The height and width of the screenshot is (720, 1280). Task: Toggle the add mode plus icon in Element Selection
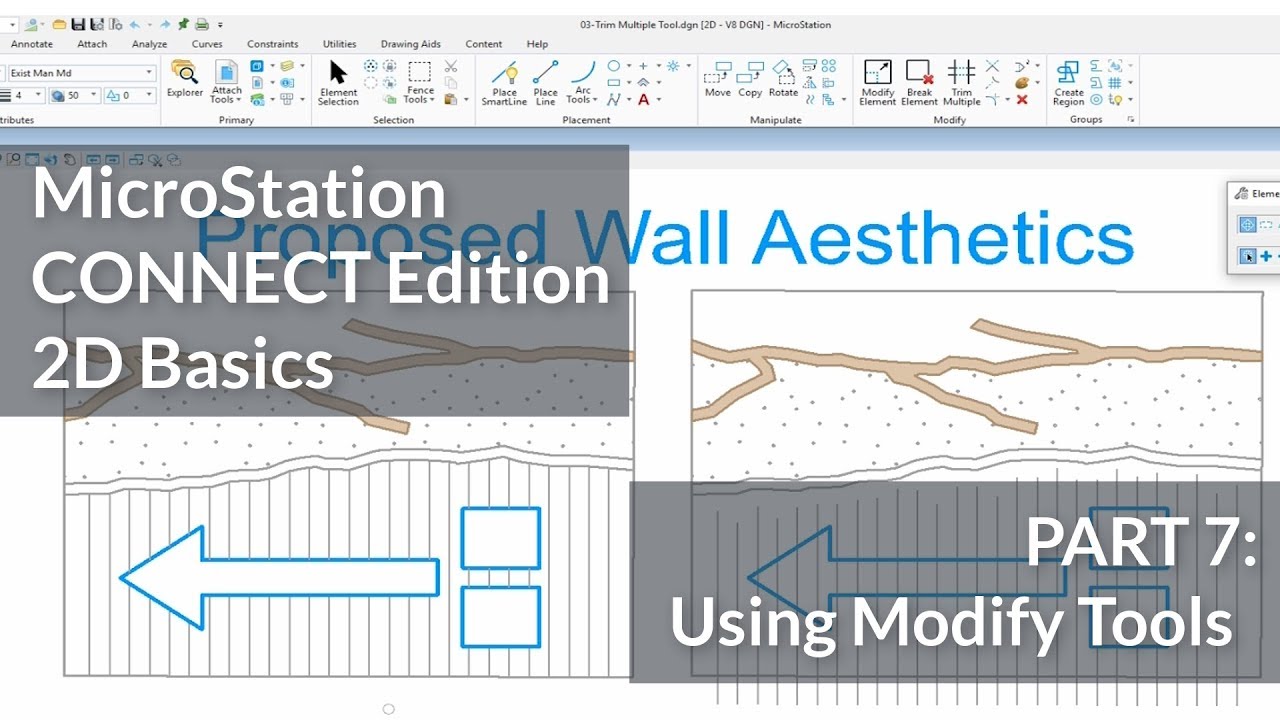tap(1266, 257)
